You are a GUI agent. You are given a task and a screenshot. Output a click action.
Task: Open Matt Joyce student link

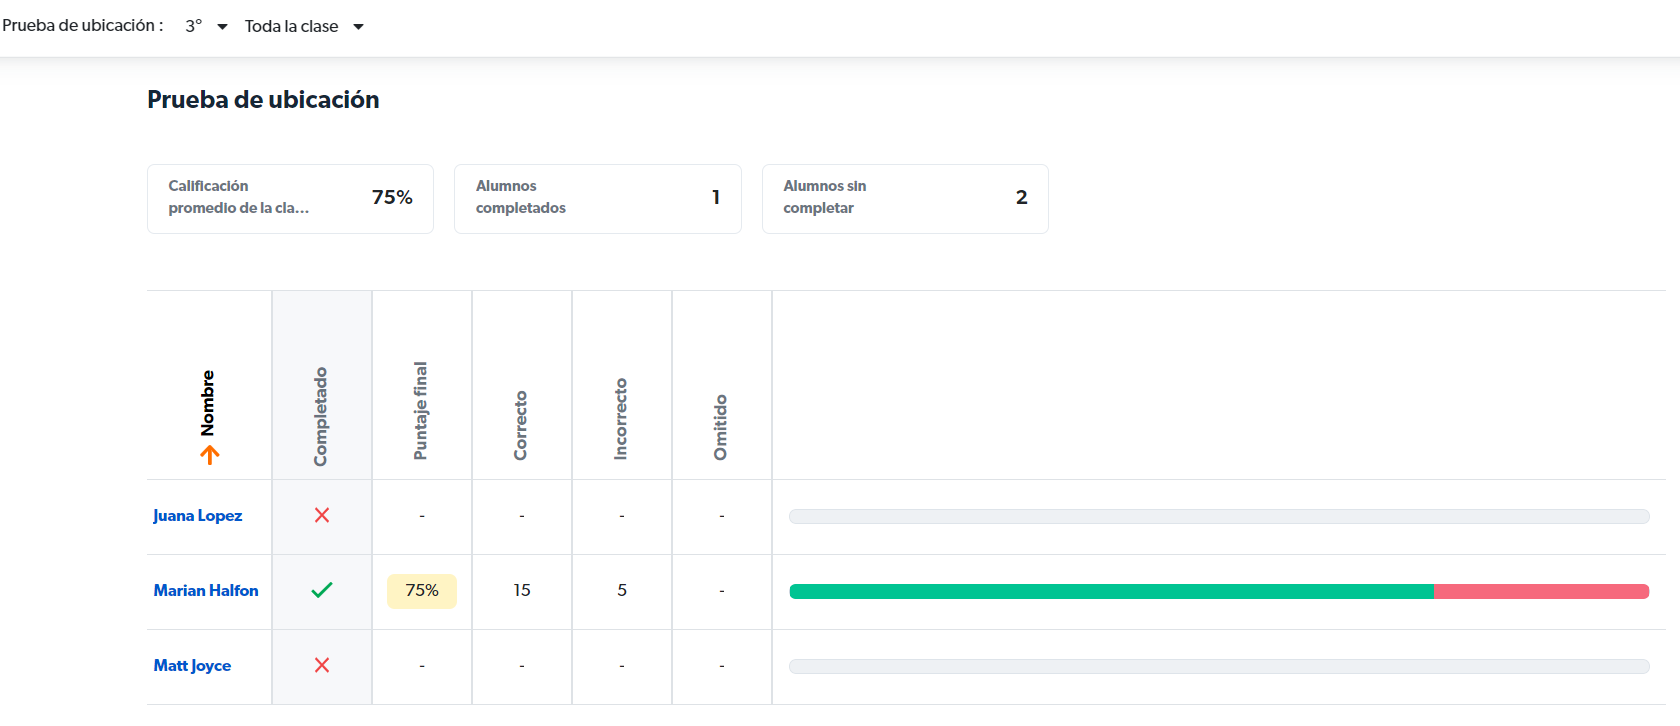192,666
